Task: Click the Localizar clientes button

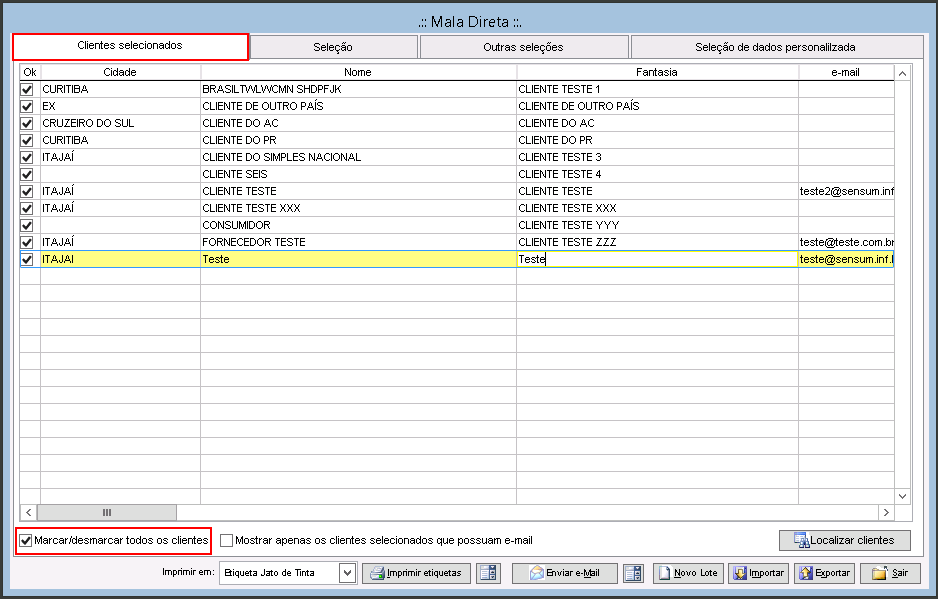Action: click(x=845, y=540)
